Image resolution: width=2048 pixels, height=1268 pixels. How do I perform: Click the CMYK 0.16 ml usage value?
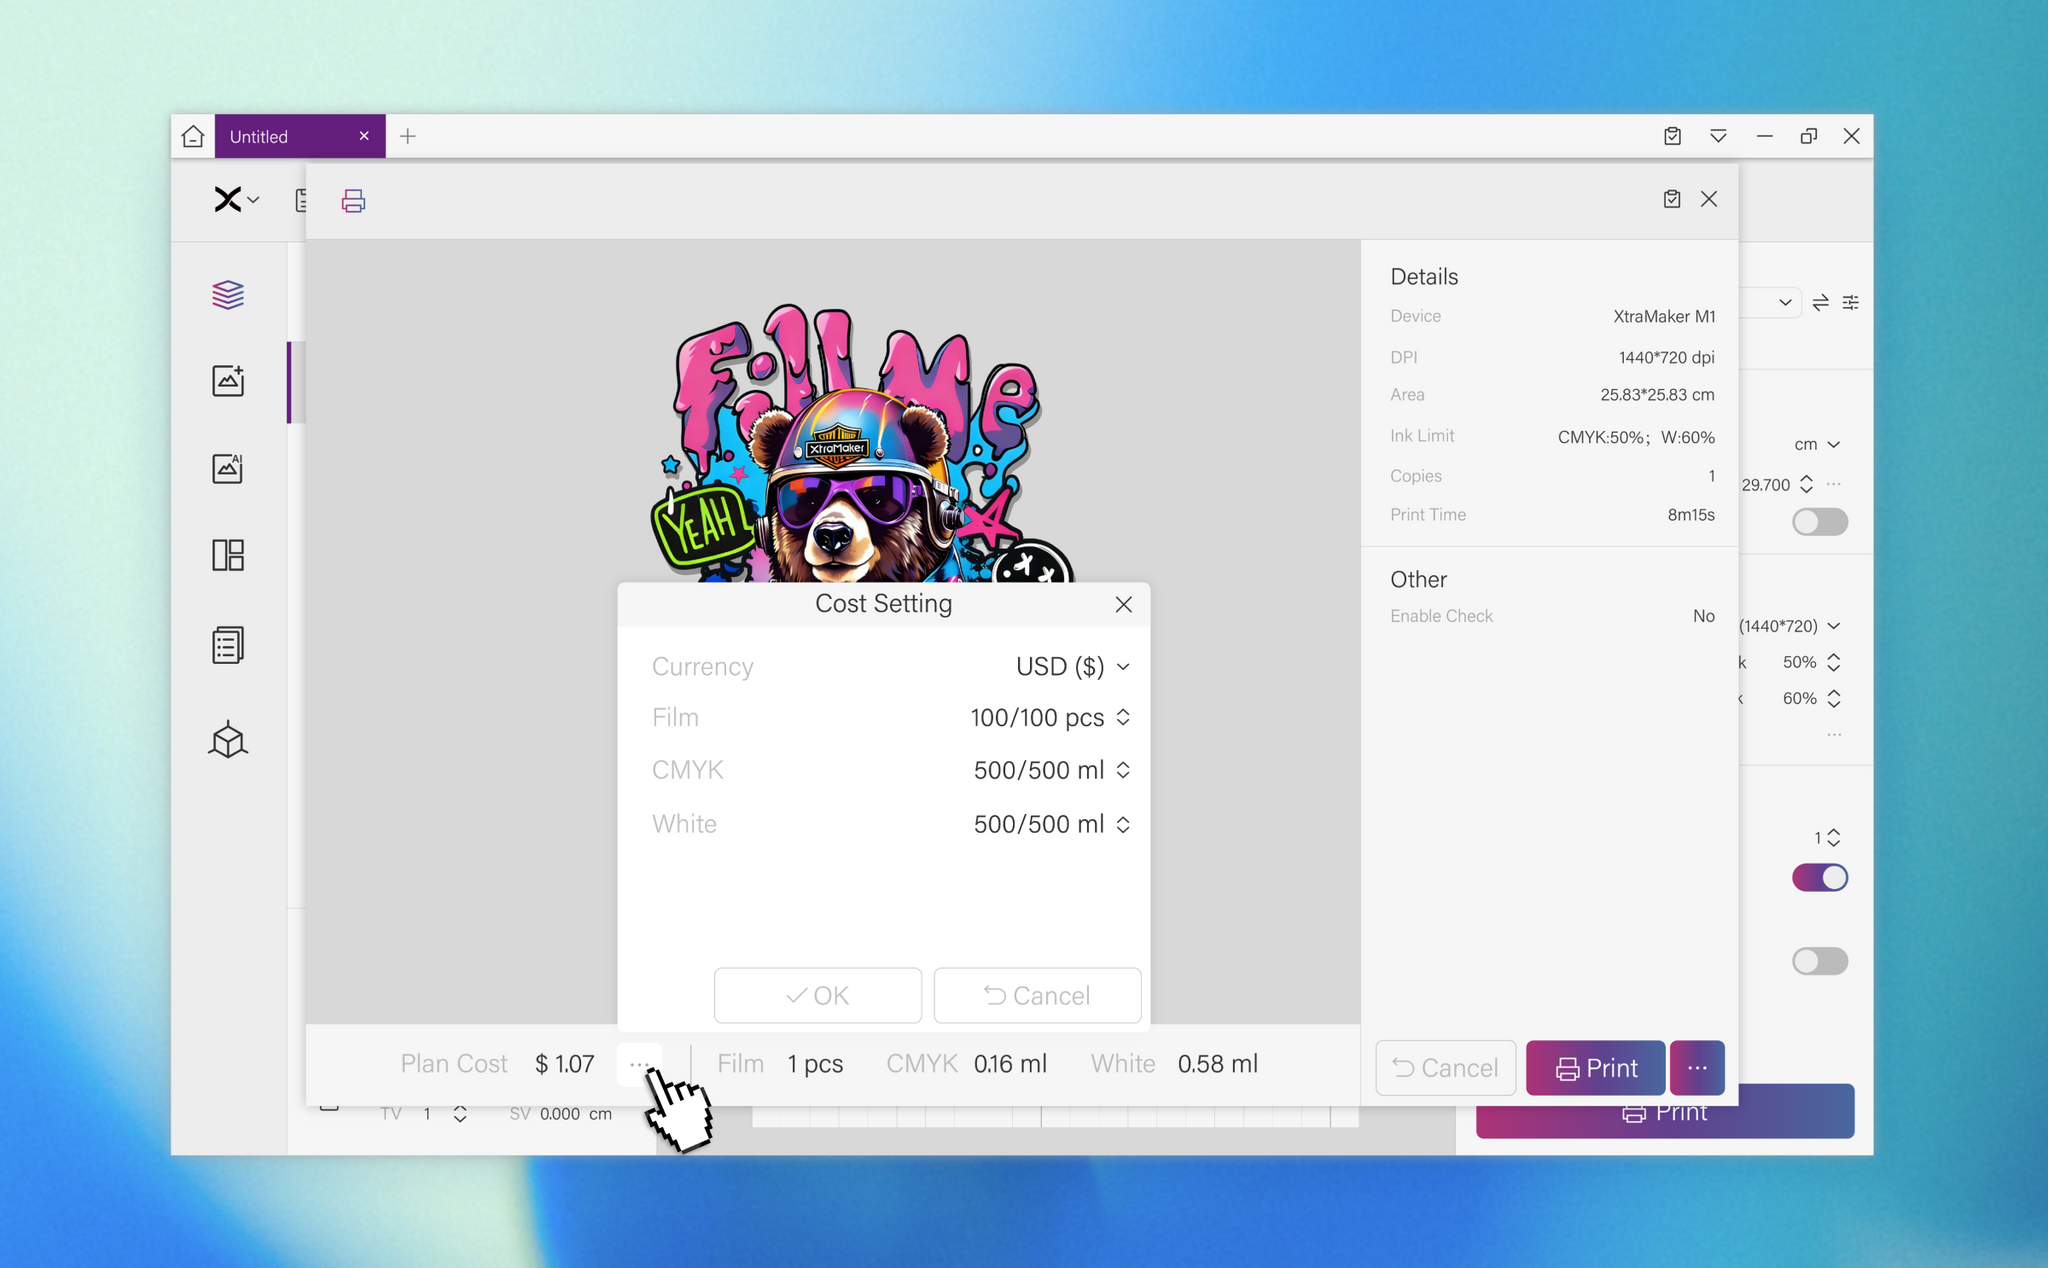(1011, 1064)
